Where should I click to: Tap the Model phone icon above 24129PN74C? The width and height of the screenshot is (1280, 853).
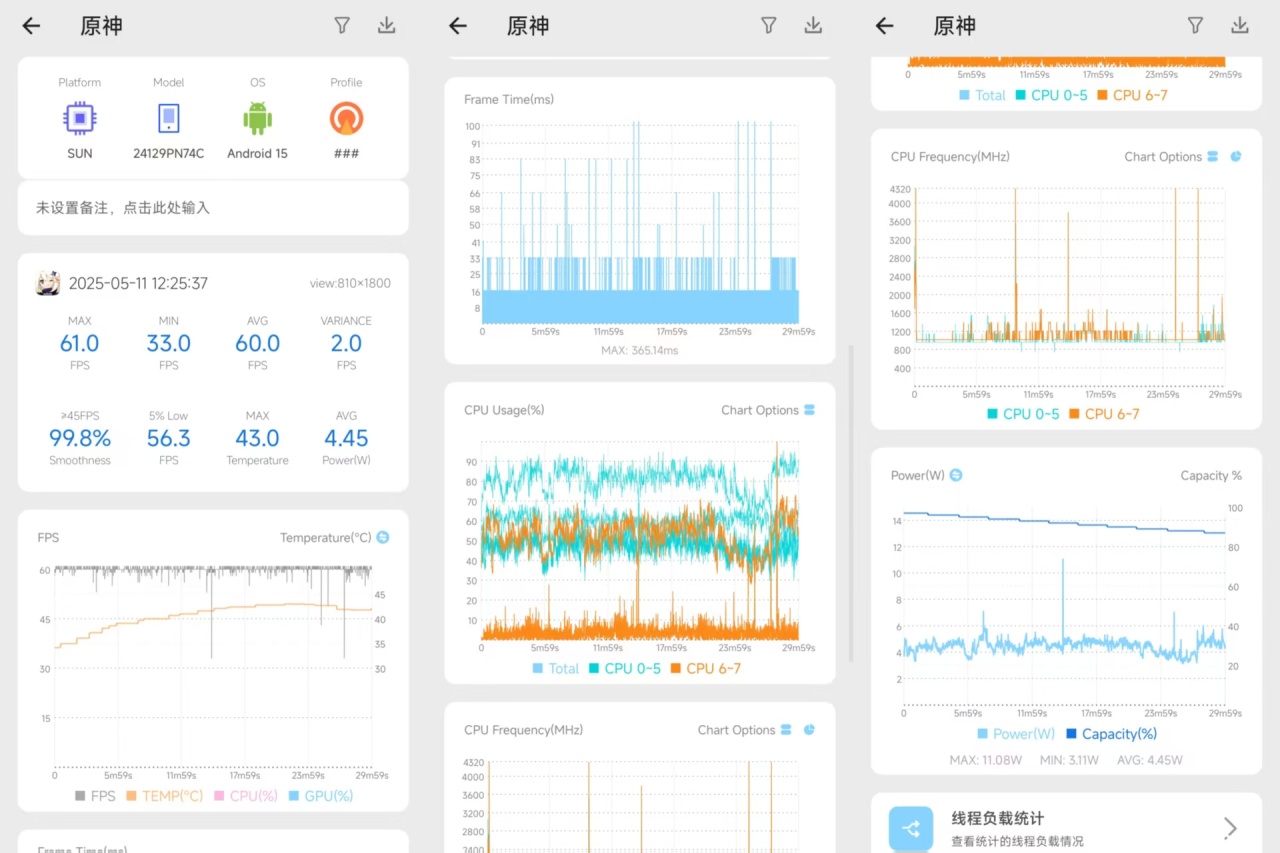(x=168, y=118)
